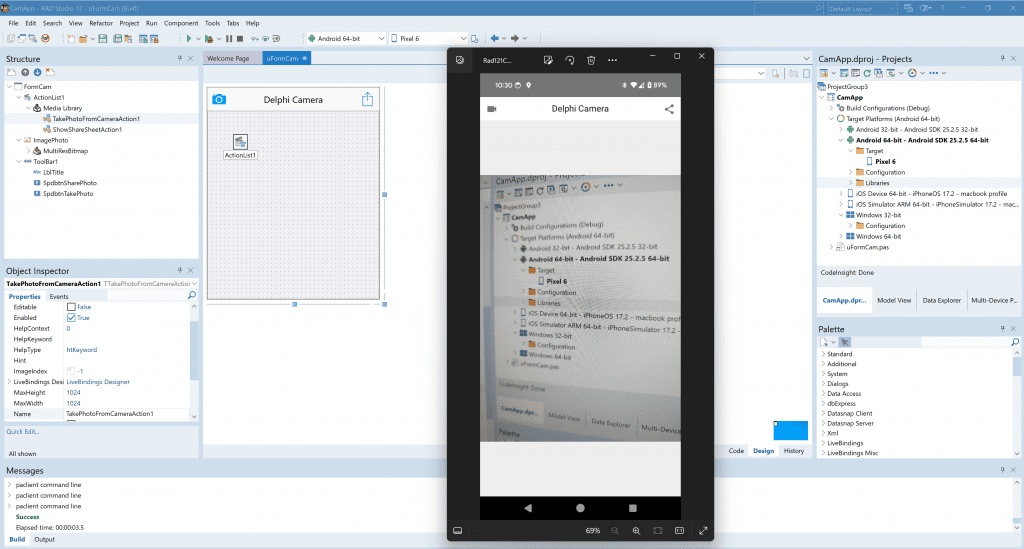The width and height of the screenshot is (1024, 549).
Task: Click the green Run without debugging button
Action: point(189,39)
